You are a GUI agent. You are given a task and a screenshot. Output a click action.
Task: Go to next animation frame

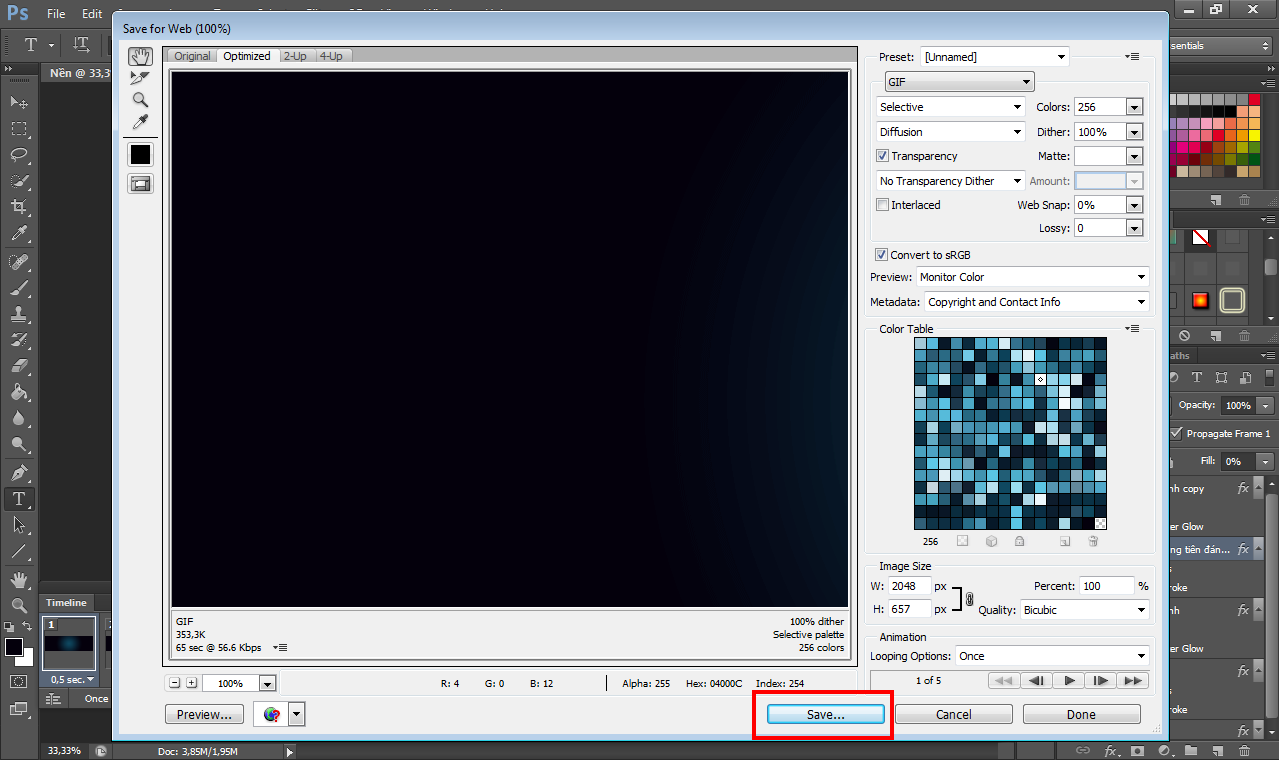click(1101, 681)
